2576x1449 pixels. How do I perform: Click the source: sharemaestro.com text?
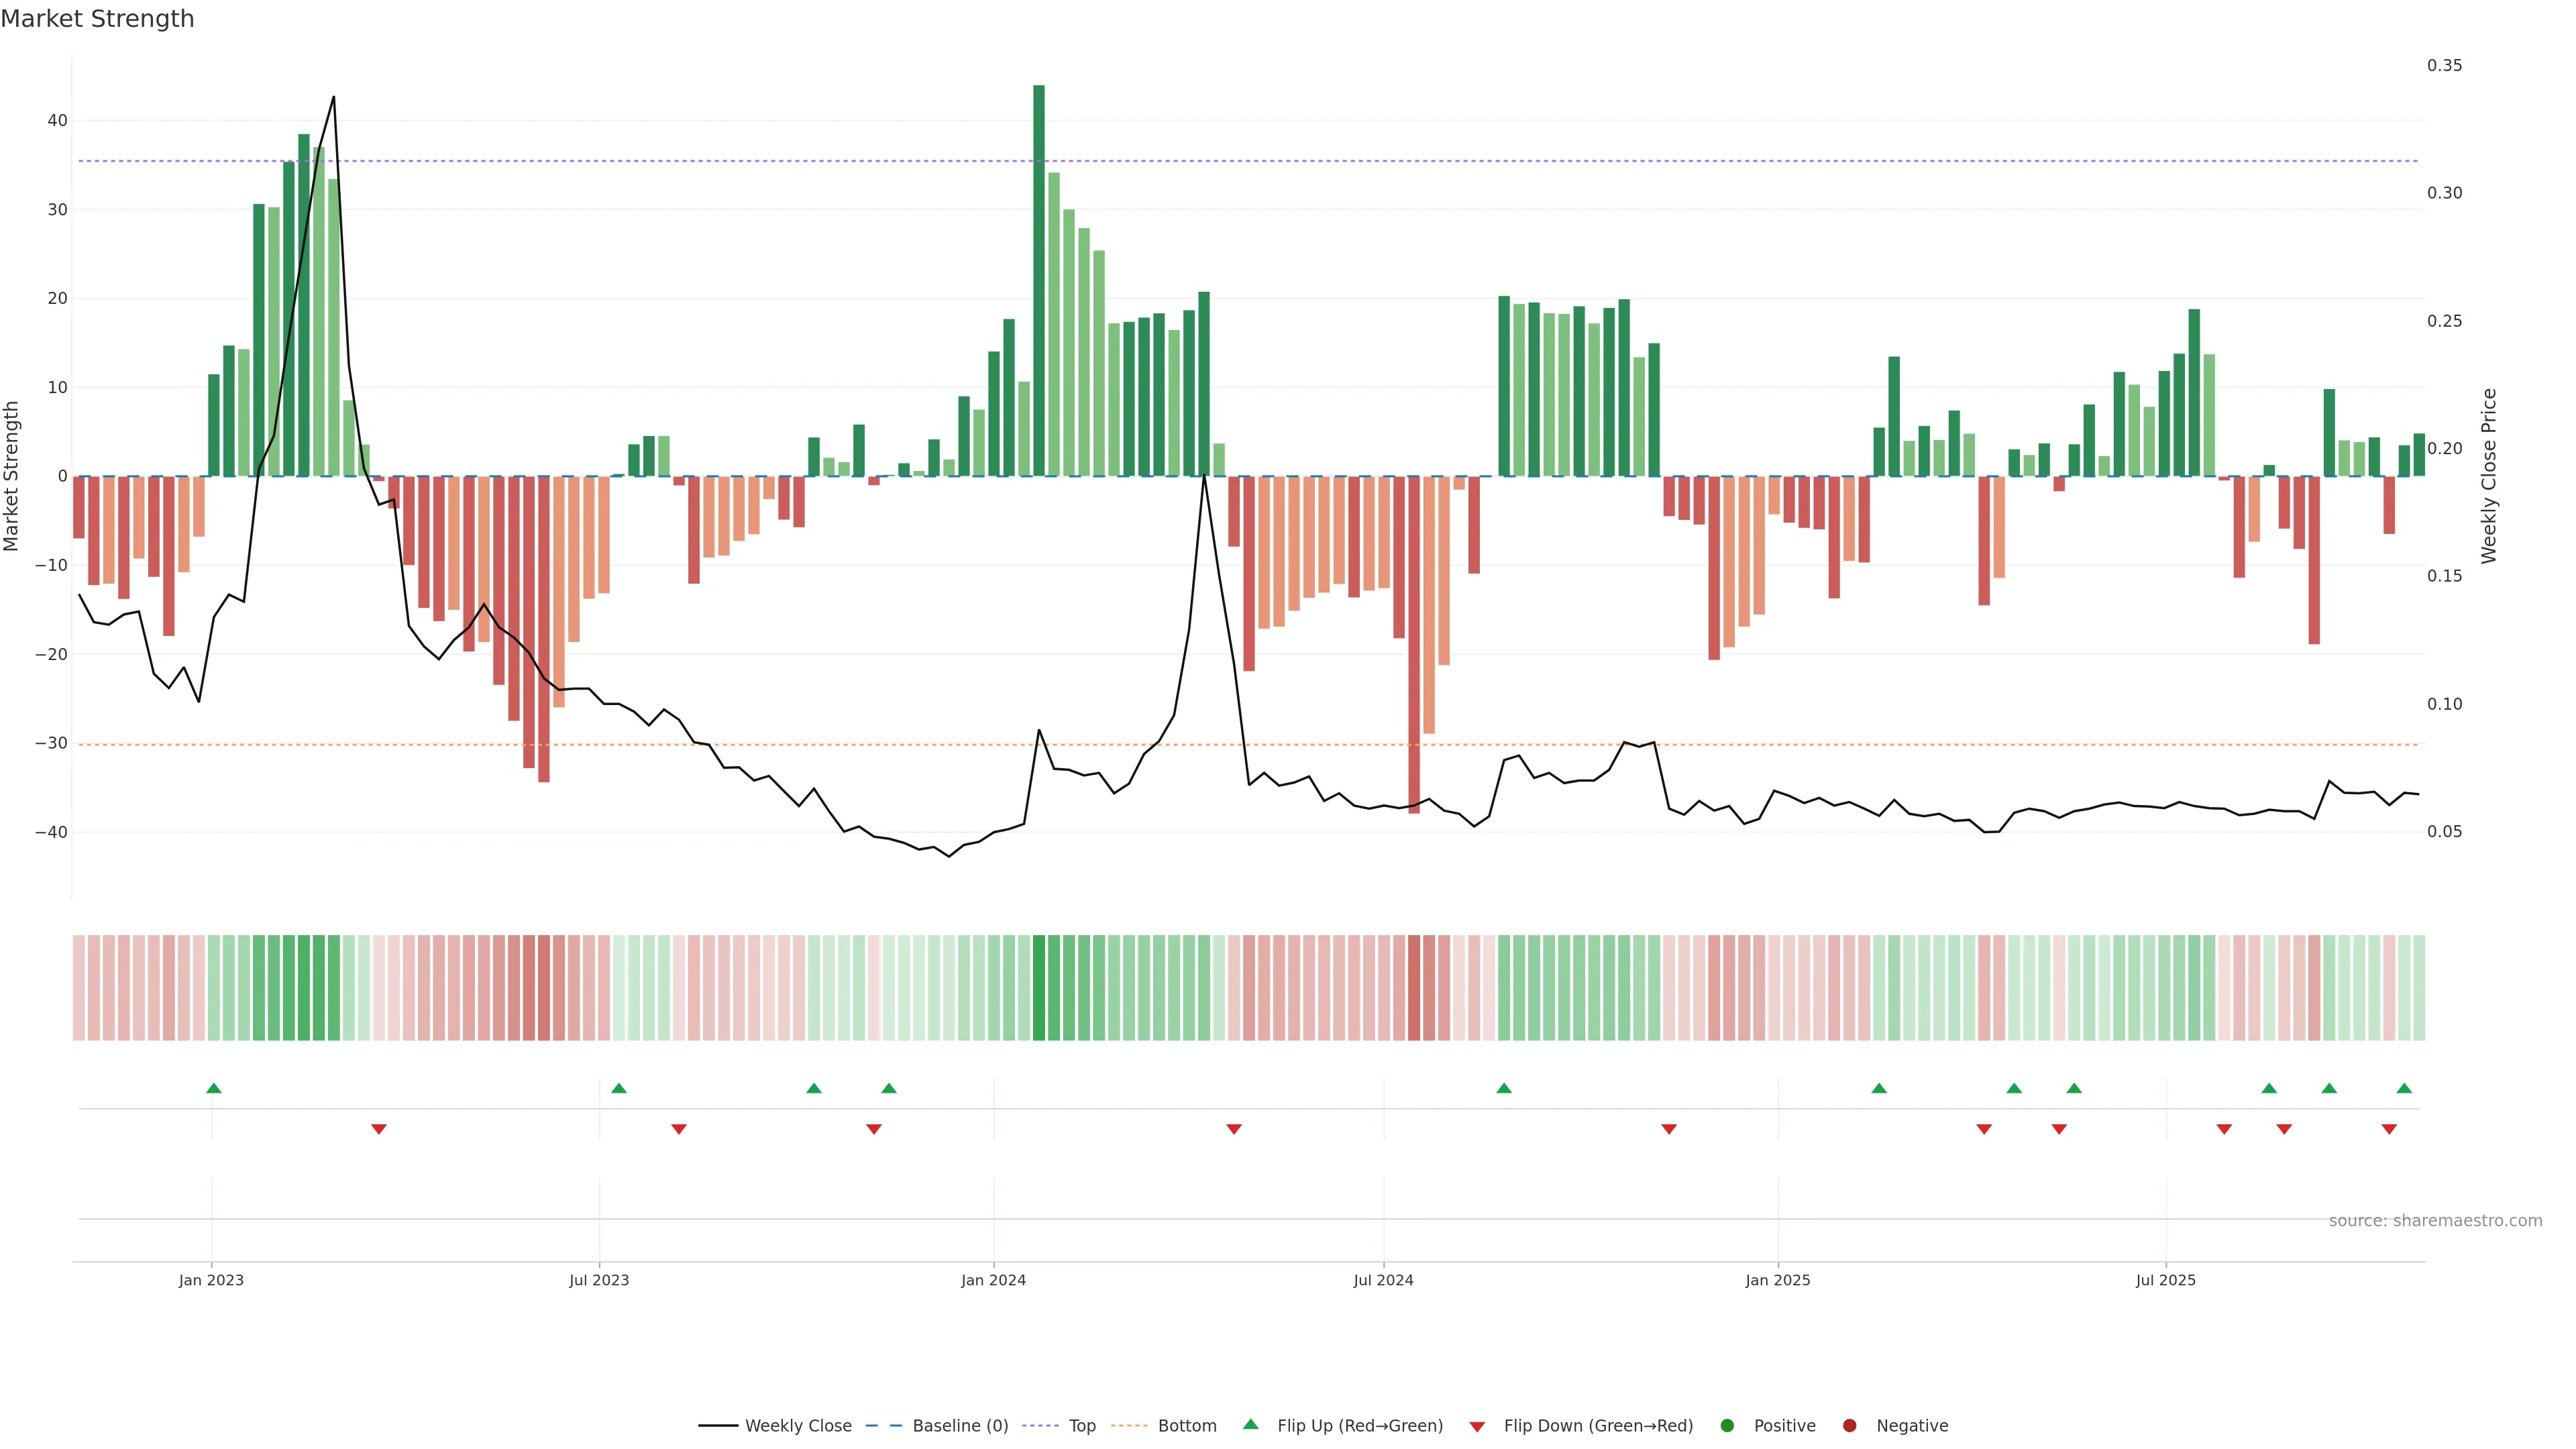click(2435, 1220)
